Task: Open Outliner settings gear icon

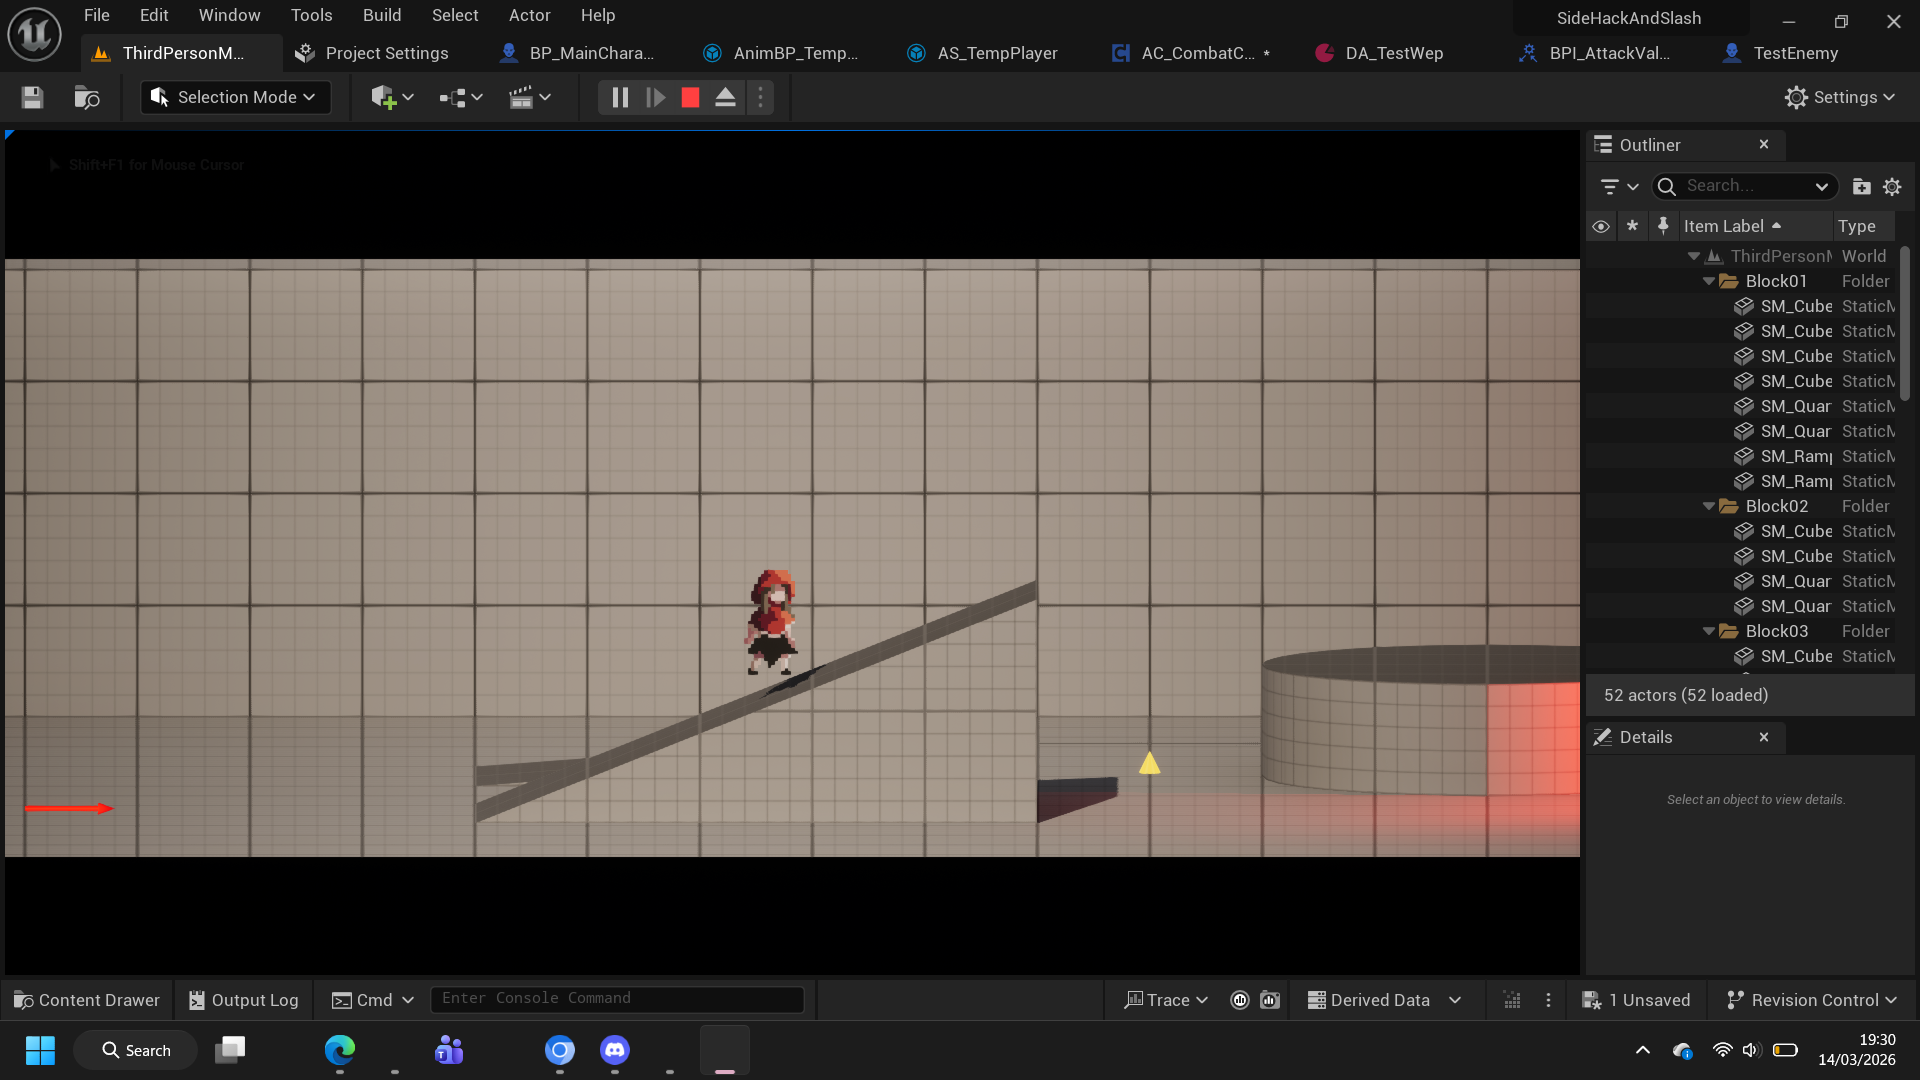Action: (1892, 186)
